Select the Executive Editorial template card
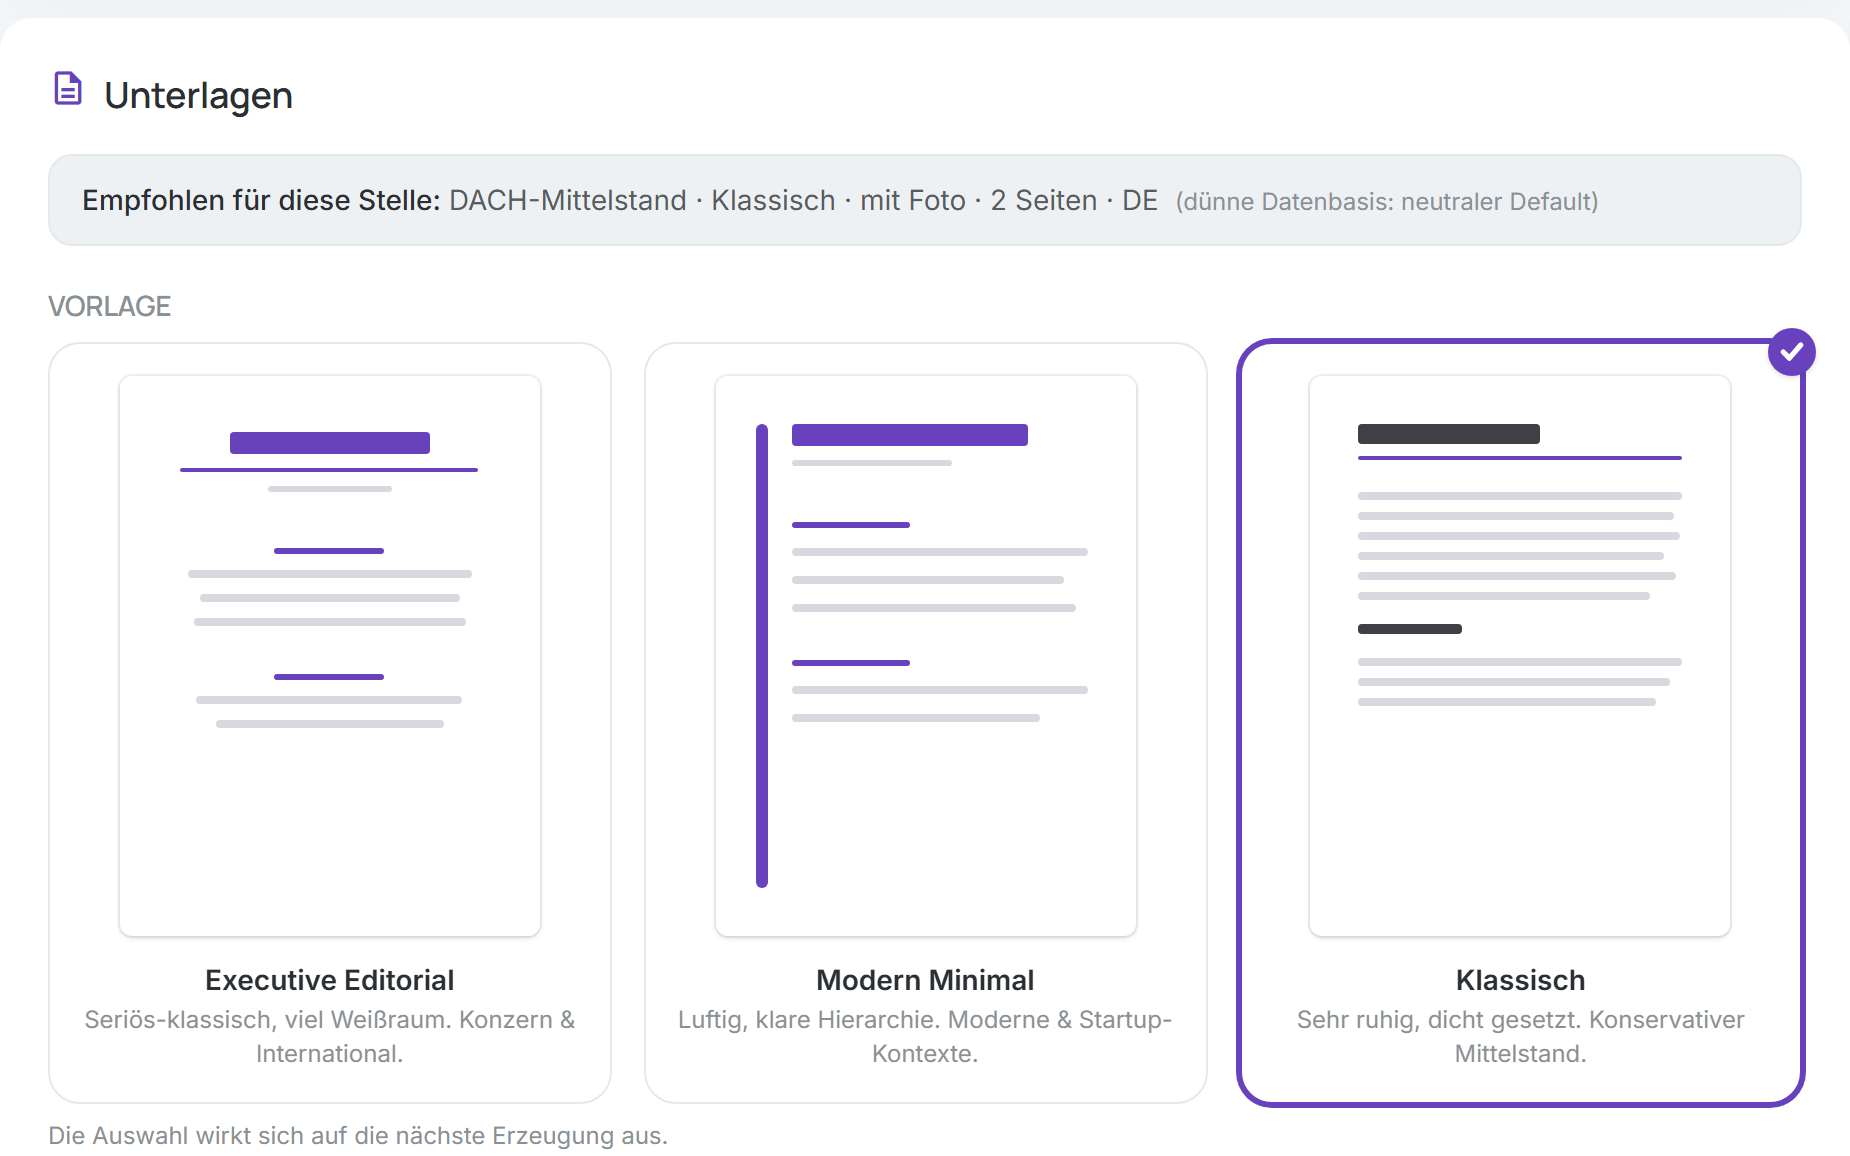Image resolution: width=1850 pixels, height=1156 pixels. click(x=330, y=723)
